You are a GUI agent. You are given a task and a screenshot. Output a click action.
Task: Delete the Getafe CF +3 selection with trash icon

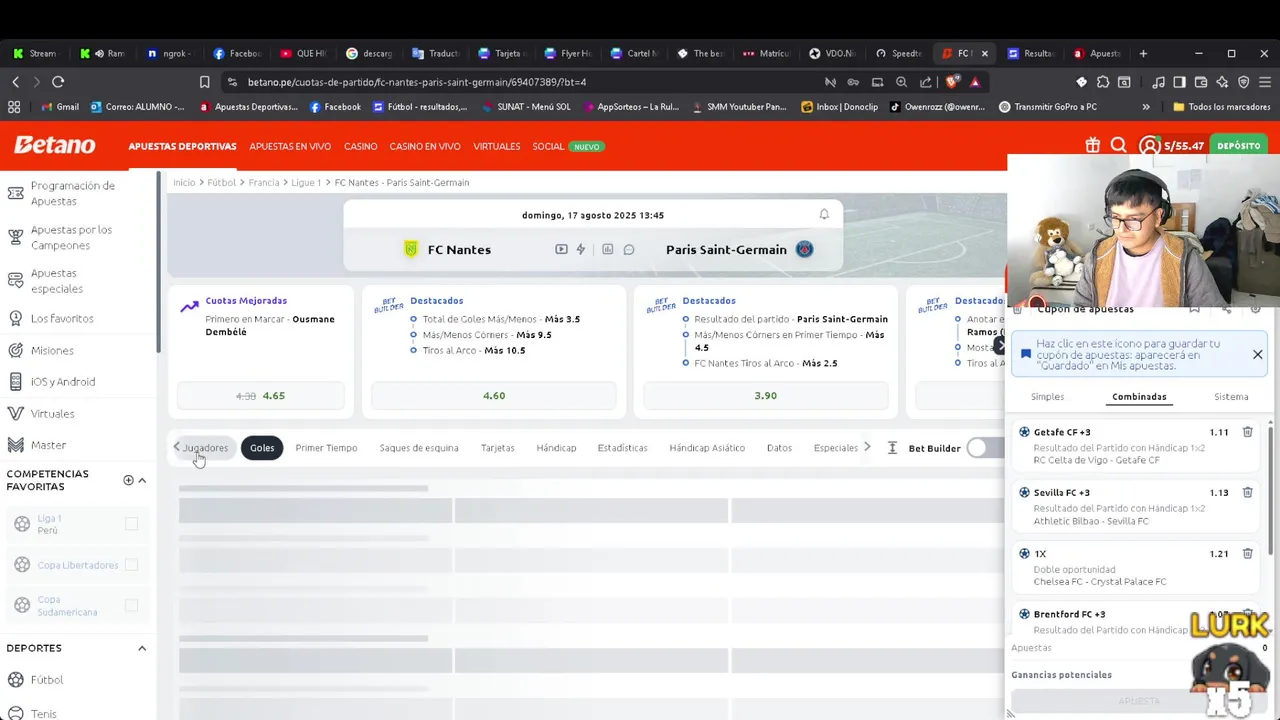(1247, 432)
